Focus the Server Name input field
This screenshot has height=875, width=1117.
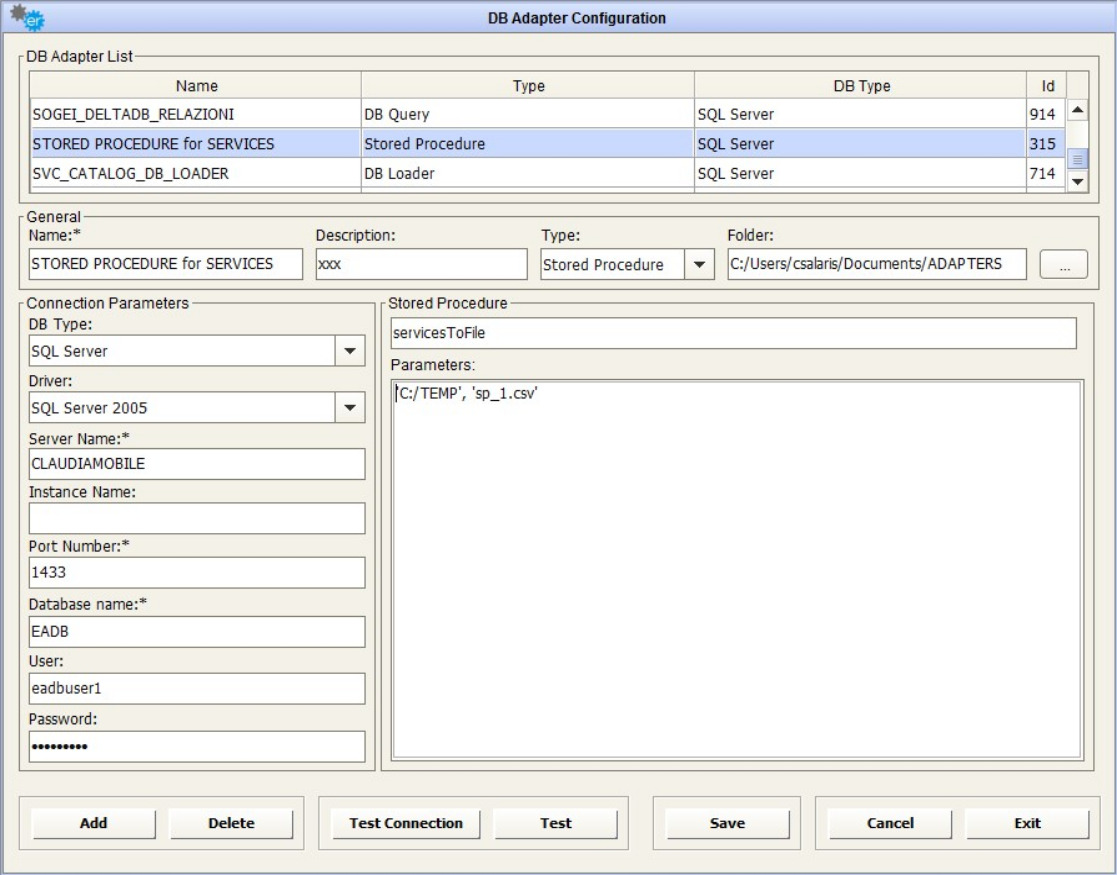coord(197,464)
